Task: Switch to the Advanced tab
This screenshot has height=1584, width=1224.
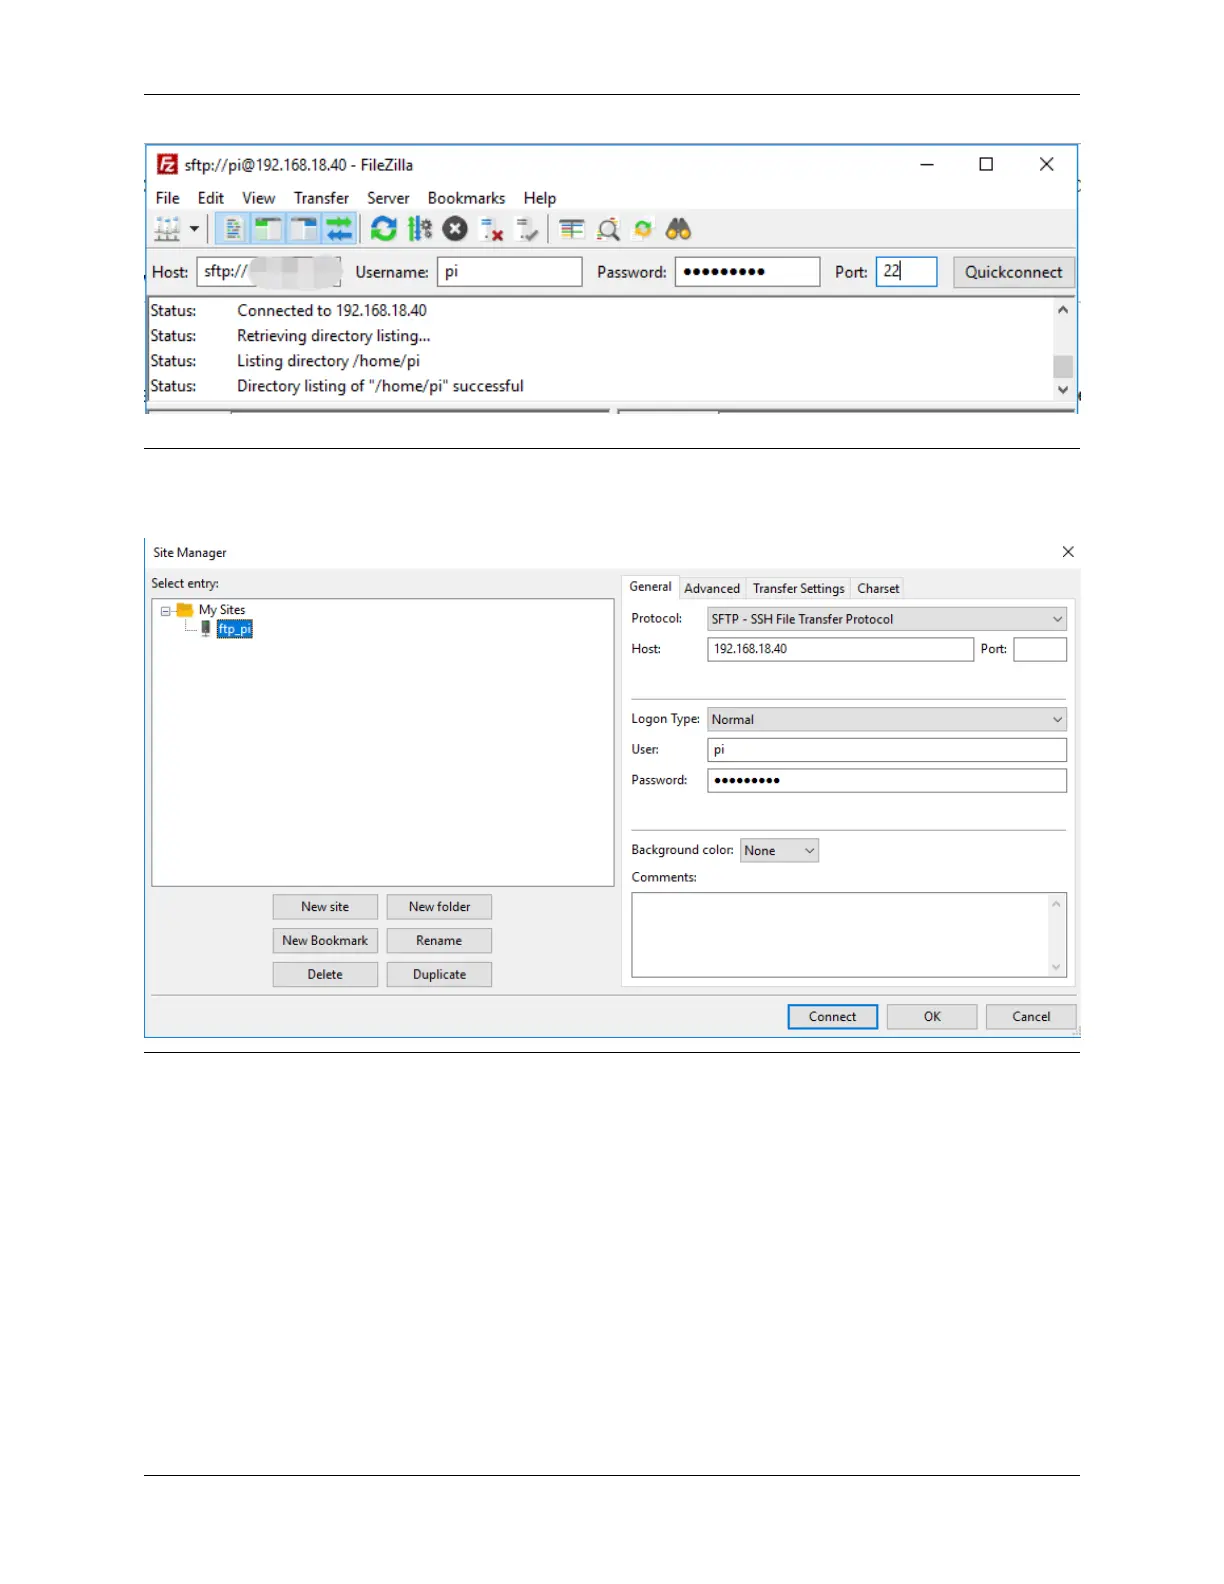Action: tap(712, 589)
